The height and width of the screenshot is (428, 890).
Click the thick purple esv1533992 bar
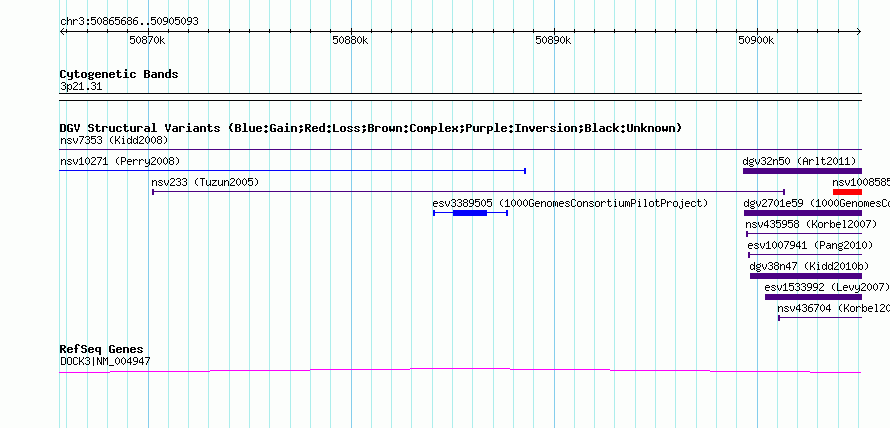(813, 297)
